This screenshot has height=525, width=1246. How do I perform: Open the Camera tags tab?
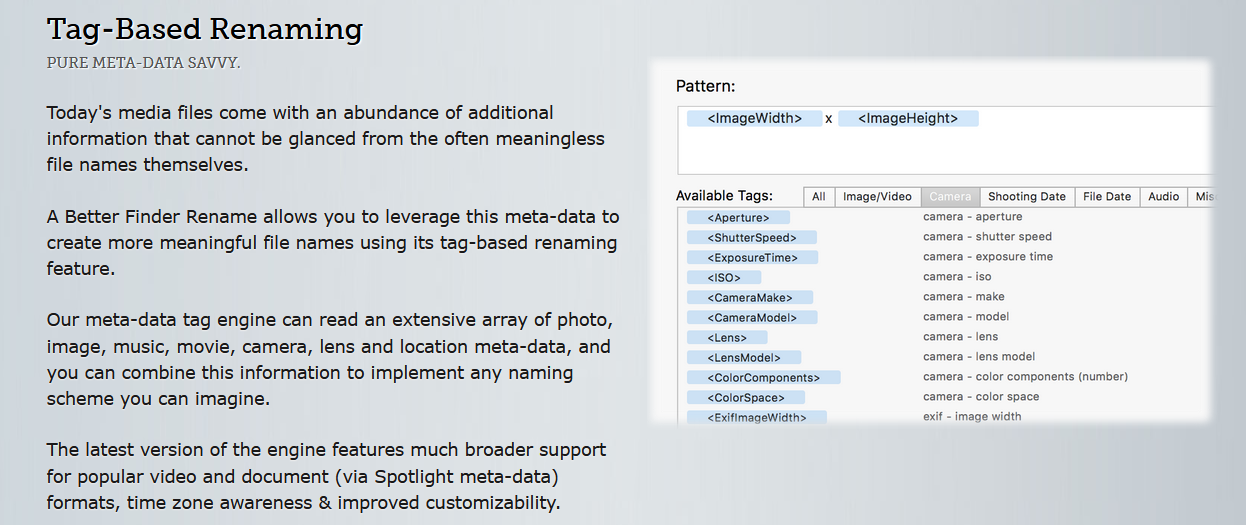pos(950,197)
